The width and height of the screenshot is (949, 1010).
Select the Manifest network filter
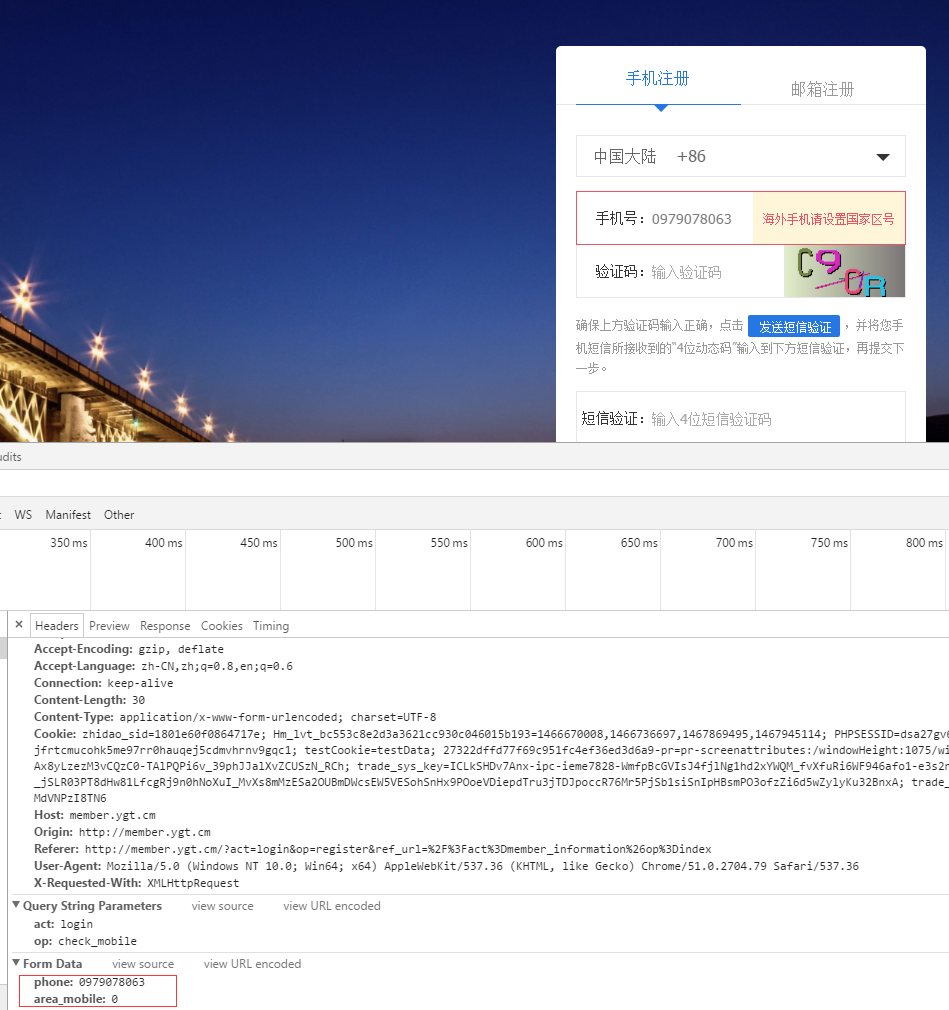(67, 514)
